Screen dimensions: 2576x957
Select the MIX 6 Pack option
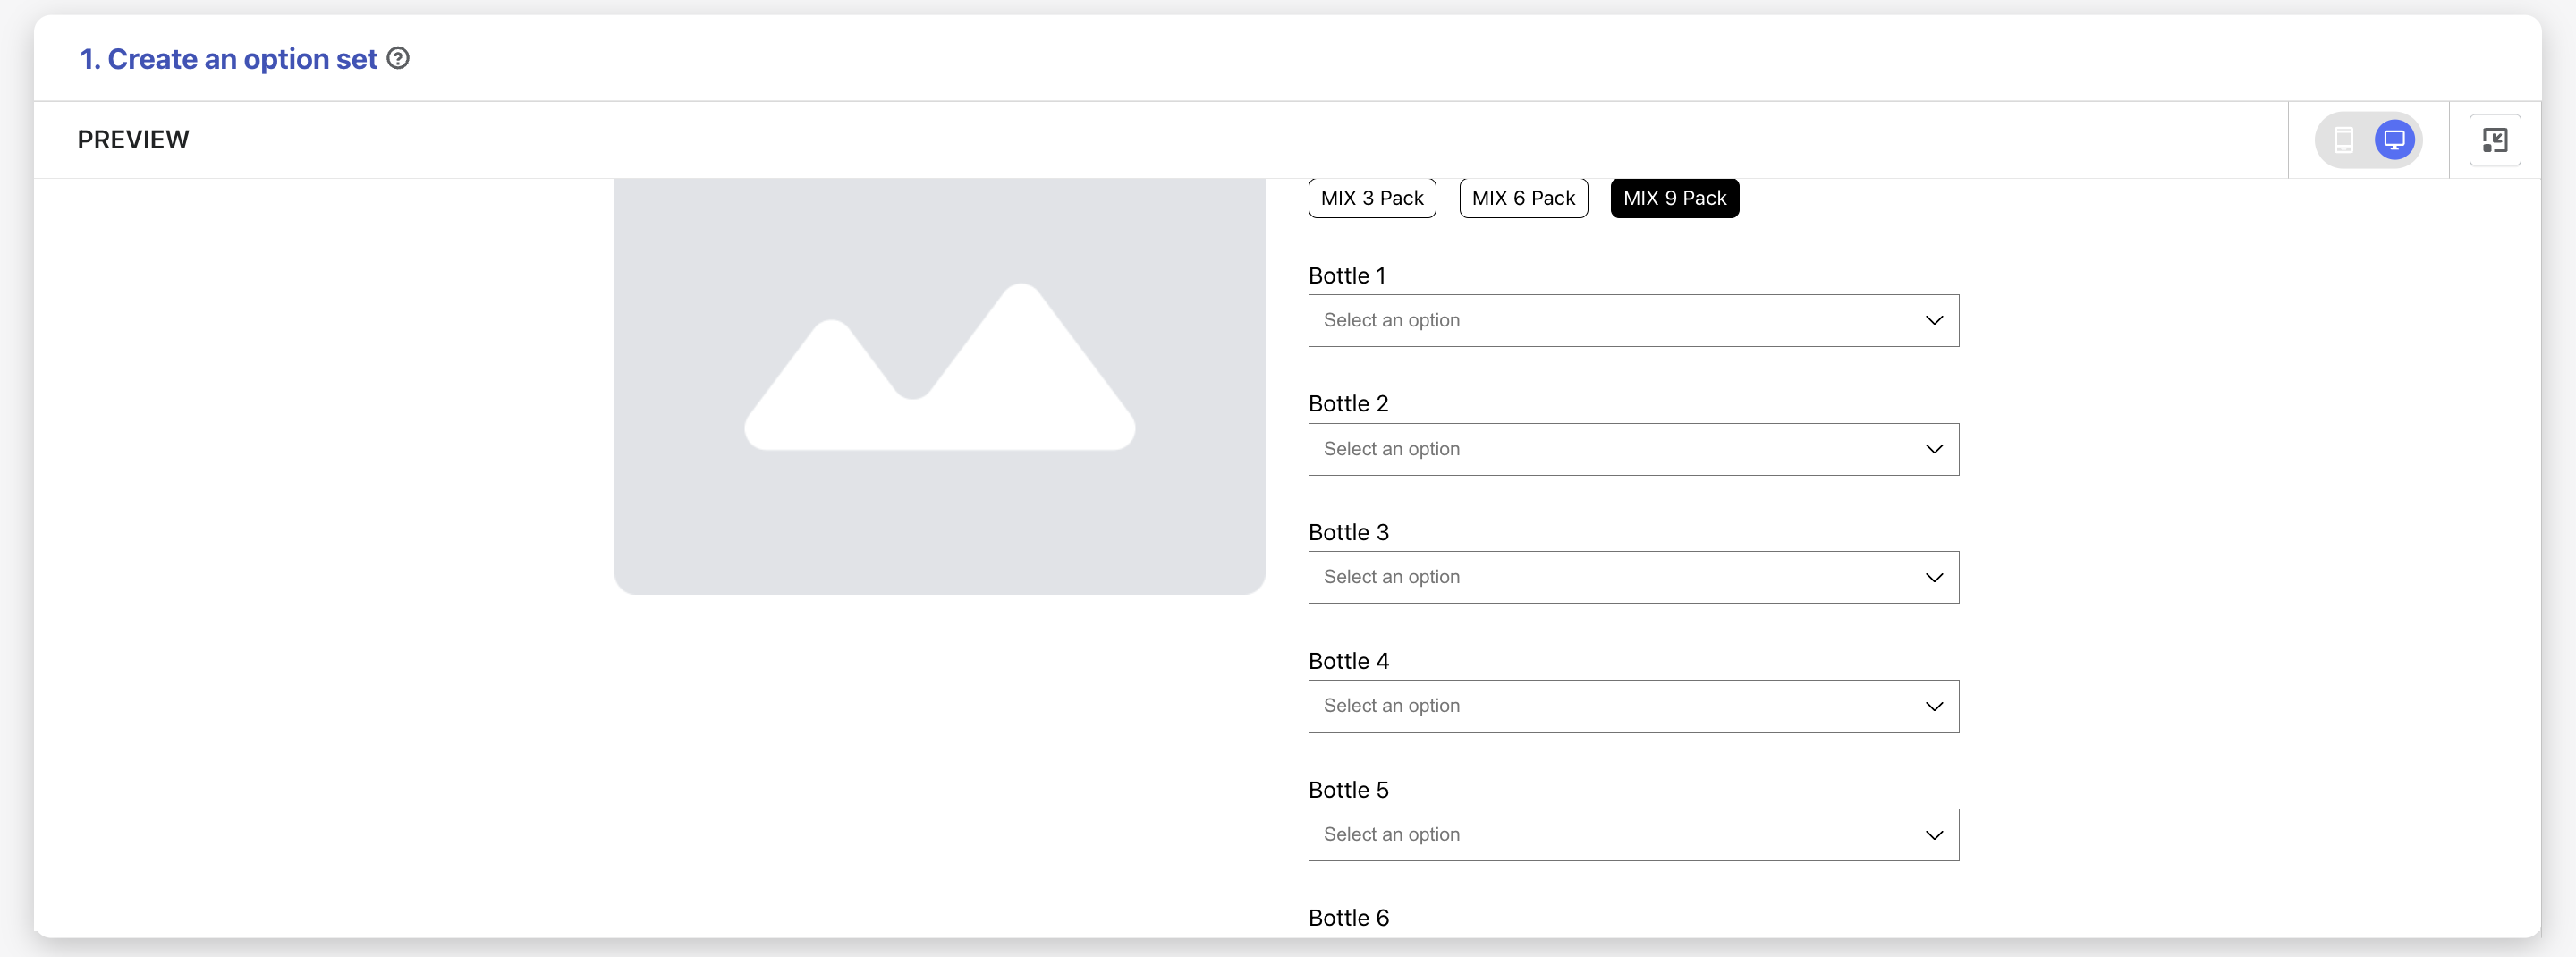[x=1522, y=198]
